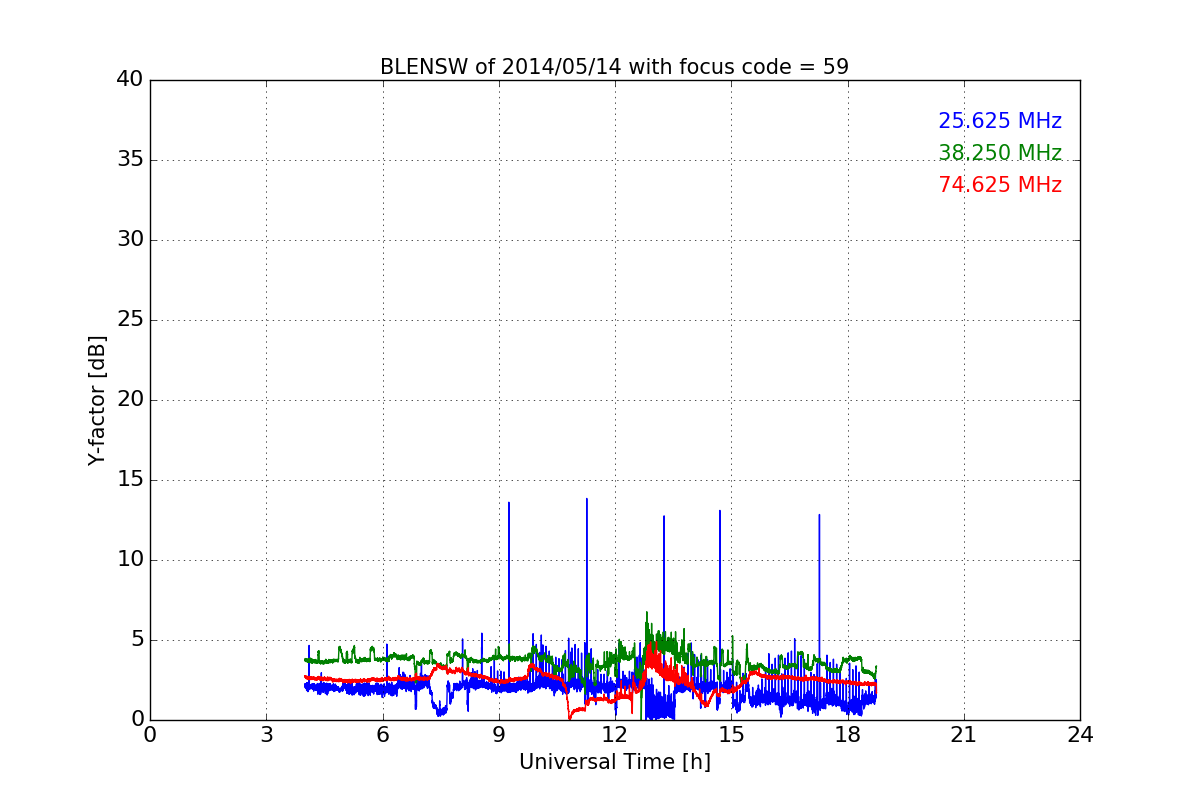Click the tallest blue spike near 11 h

[587, 499]
